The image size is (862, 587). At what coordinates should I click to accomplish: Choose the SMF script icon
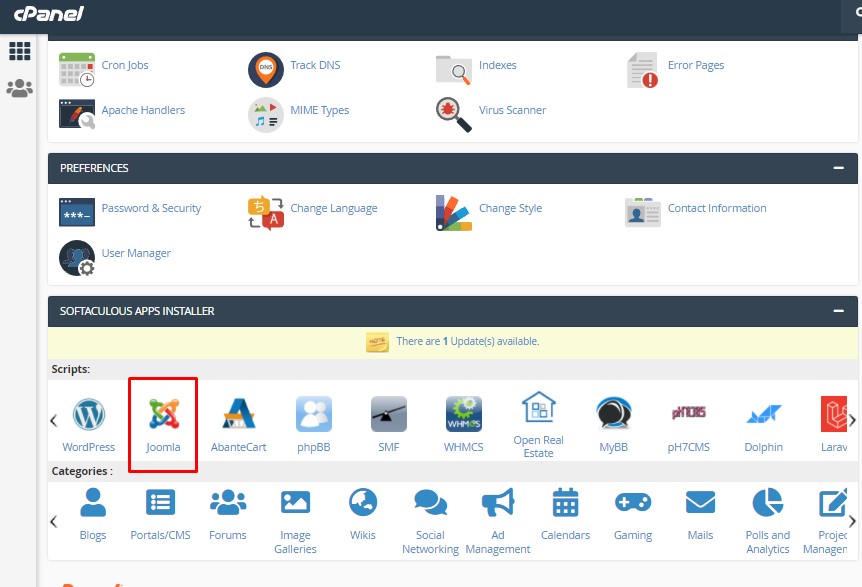[x=389, y=414]
